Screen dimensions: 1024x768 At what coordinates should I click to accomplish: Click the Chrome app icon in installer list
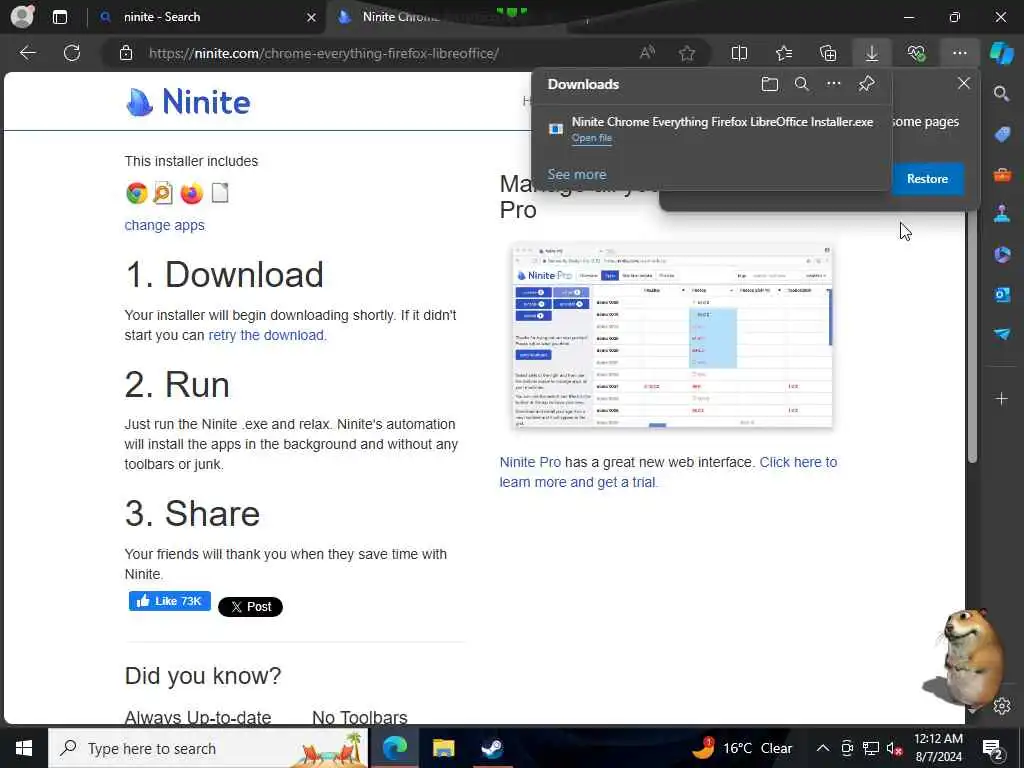(136, 193)
